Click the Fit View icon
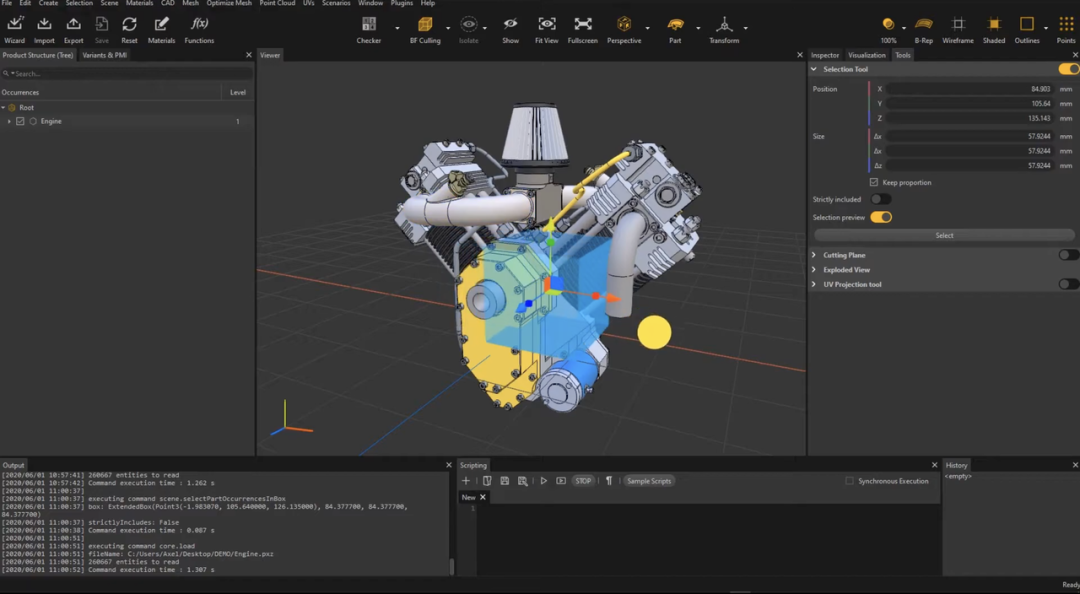 click(547, 25)
